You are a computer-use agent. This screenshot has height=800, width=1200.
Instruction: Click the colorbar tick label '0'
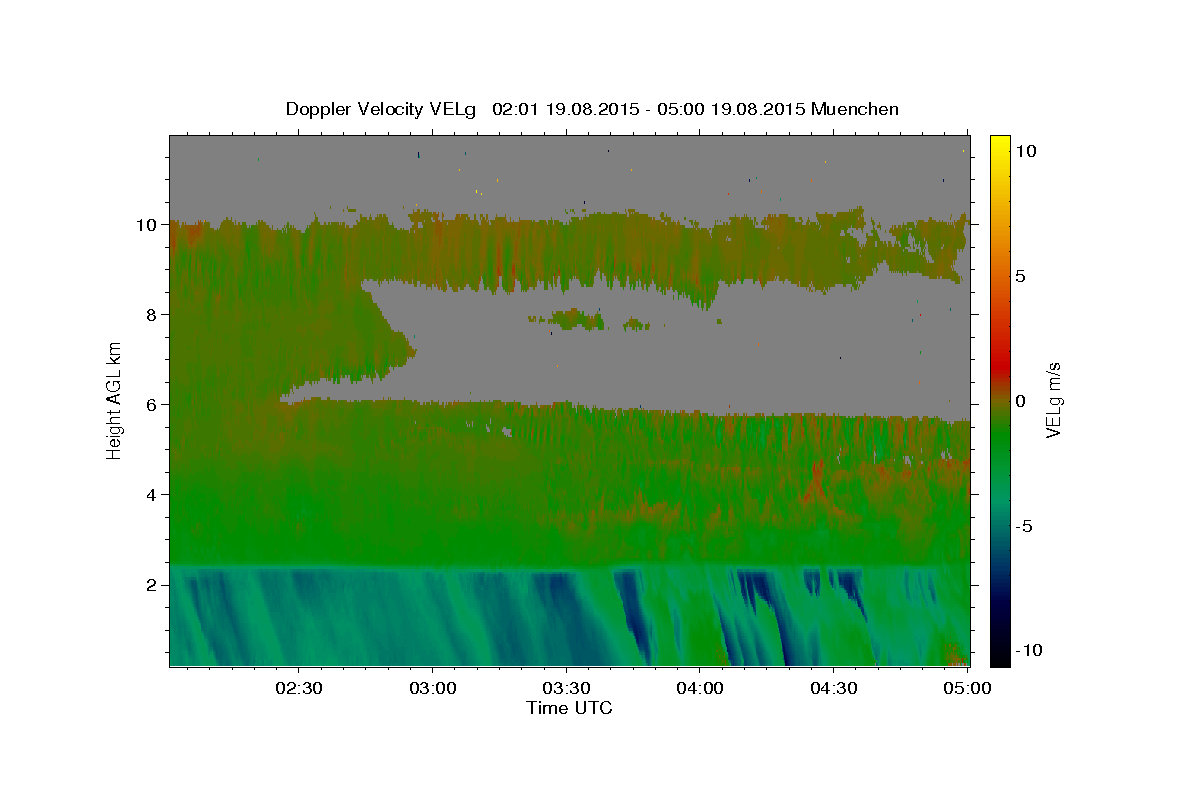(x=1021, y=401)
